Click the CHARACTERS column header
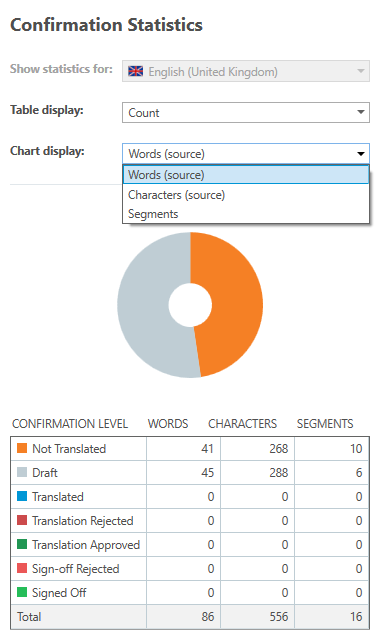The width and height of the screenshot is (380, 640). tap(242, 424)
